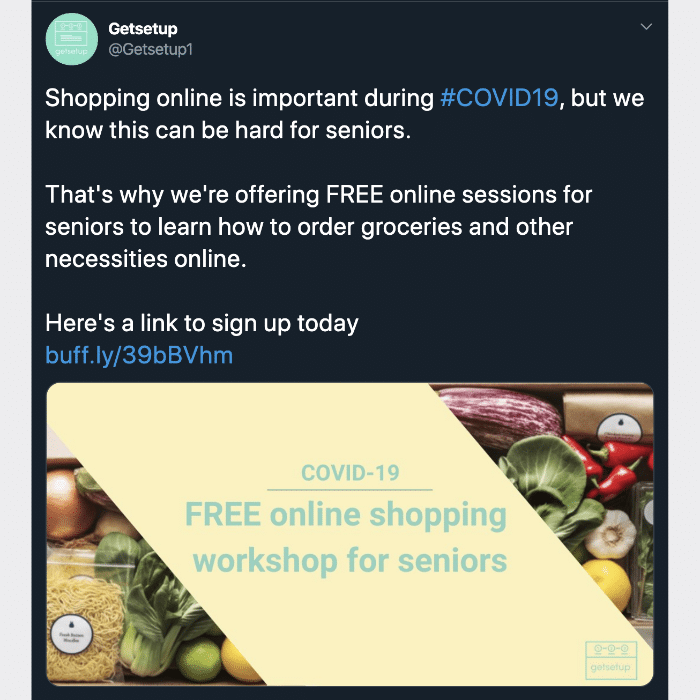Open the Getsetup profile avatar

click(x=72, y=39)
